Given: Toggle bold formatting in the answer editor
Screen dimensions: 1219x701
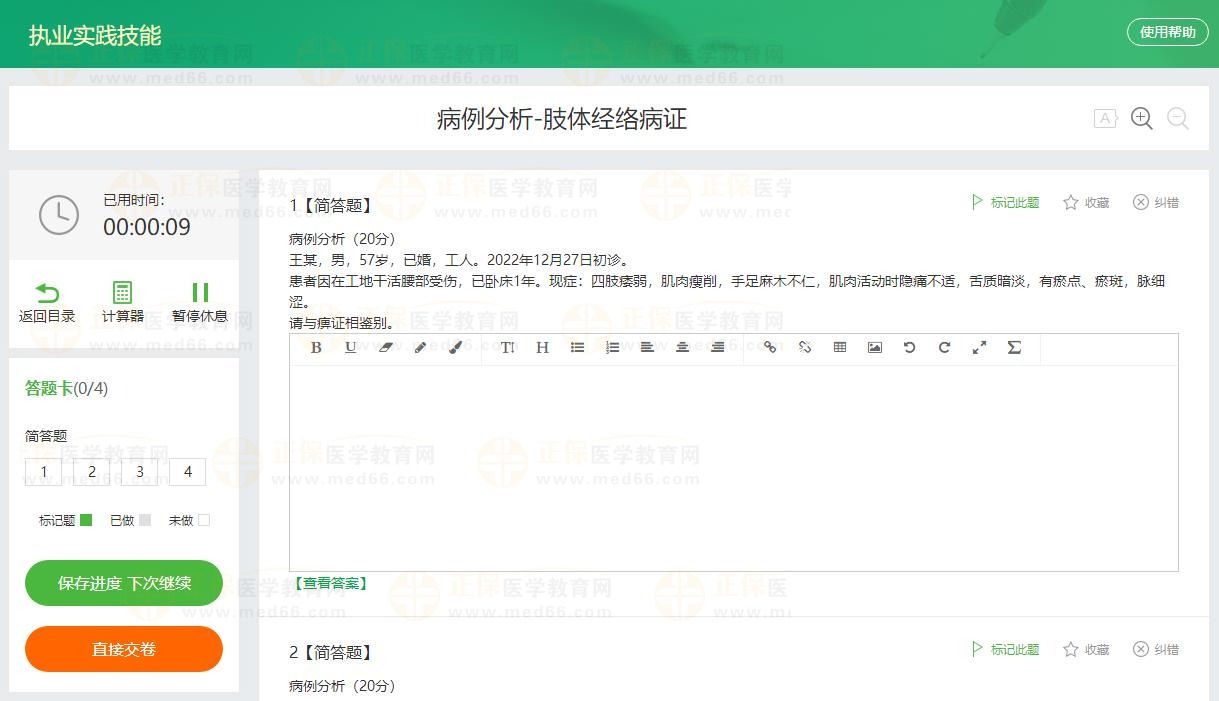Looking at the screenshot, I should [x=316, y=348].
